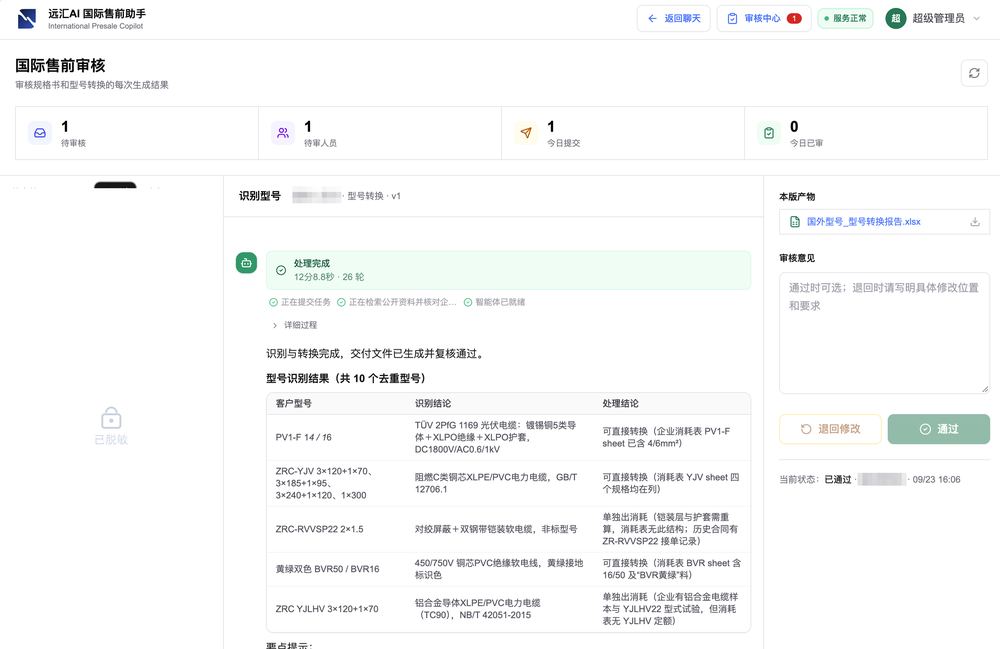Click the 正在提交任务 step
The height and width of the screenshot is (649, 1000).
click(x=300, y=302)
